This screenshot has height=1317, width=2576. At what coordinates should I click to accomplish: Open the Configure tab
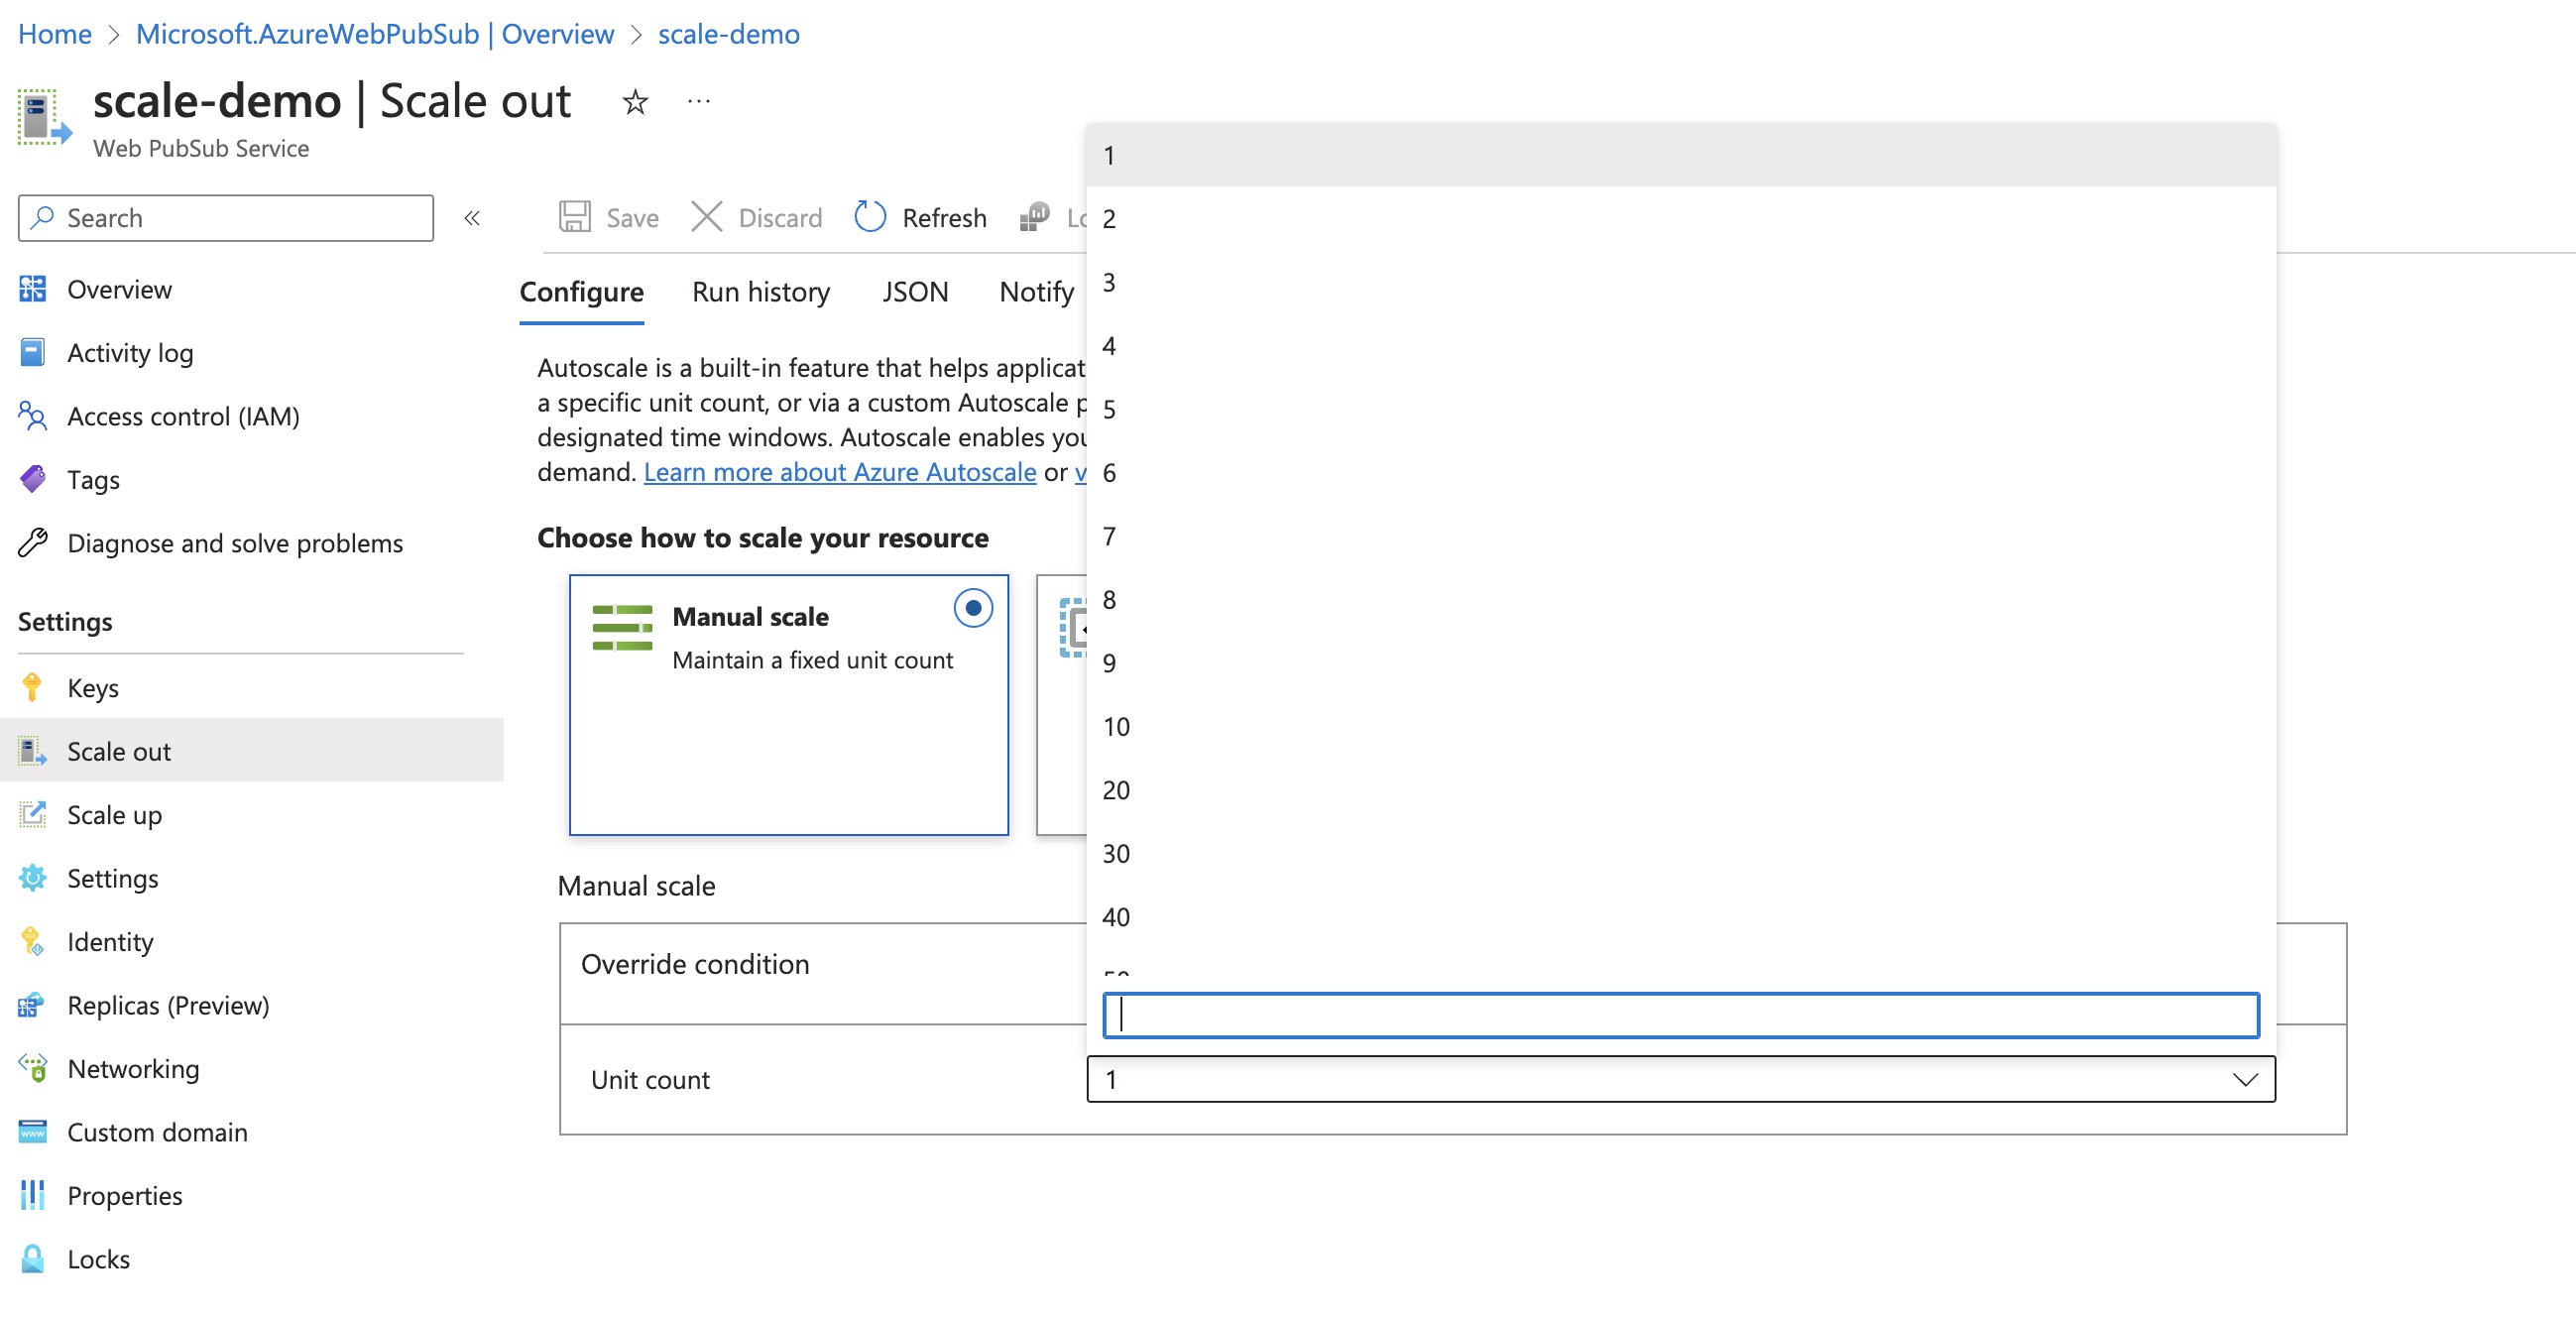point(583,289)
